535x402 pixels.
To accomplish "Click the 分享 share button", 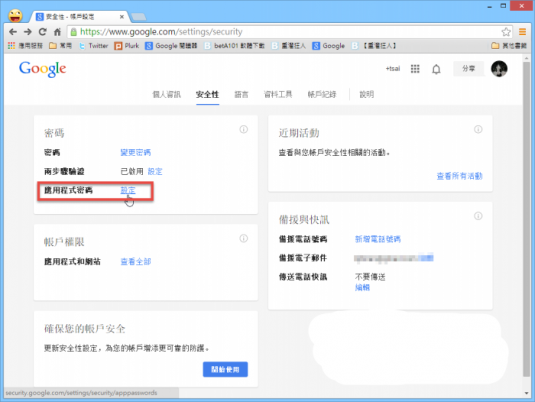I will 468,69.
